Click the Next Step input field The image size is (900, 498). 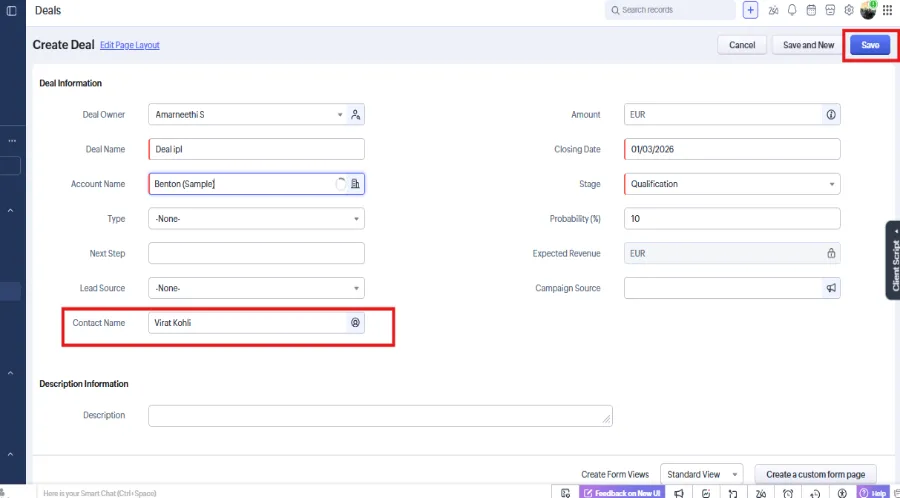click(x=256, y=254)
